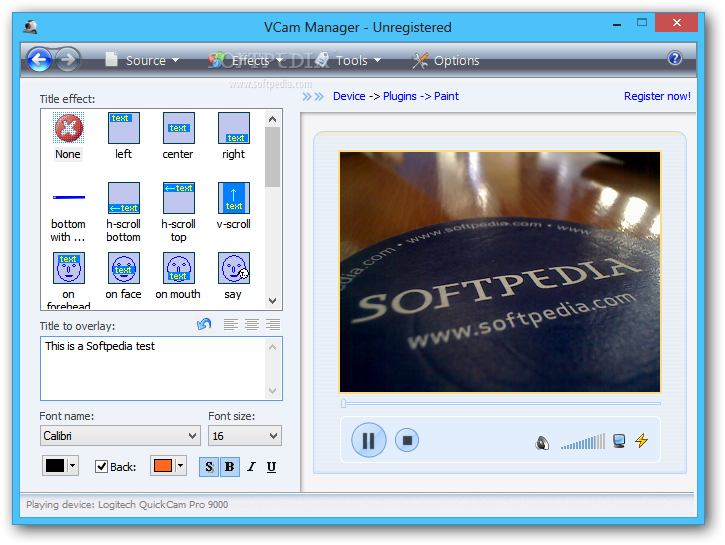Click the title text box scroll down arrow
The image size is (725, 545).
273,391
